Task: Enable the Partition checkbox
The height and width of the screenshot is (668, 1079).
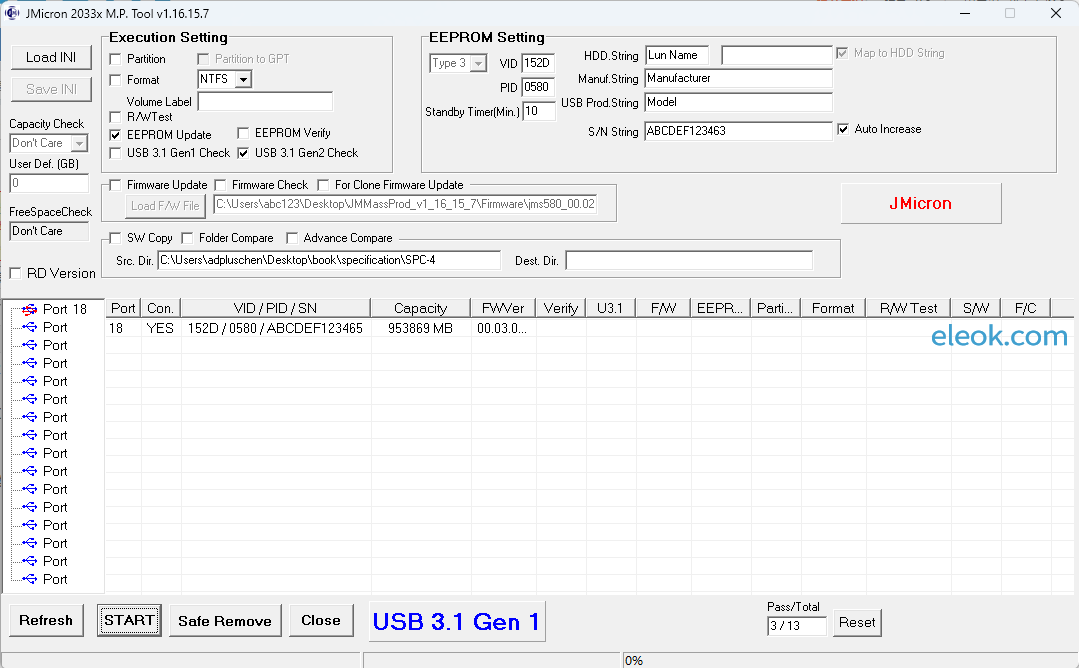Action: pos(116,59)
